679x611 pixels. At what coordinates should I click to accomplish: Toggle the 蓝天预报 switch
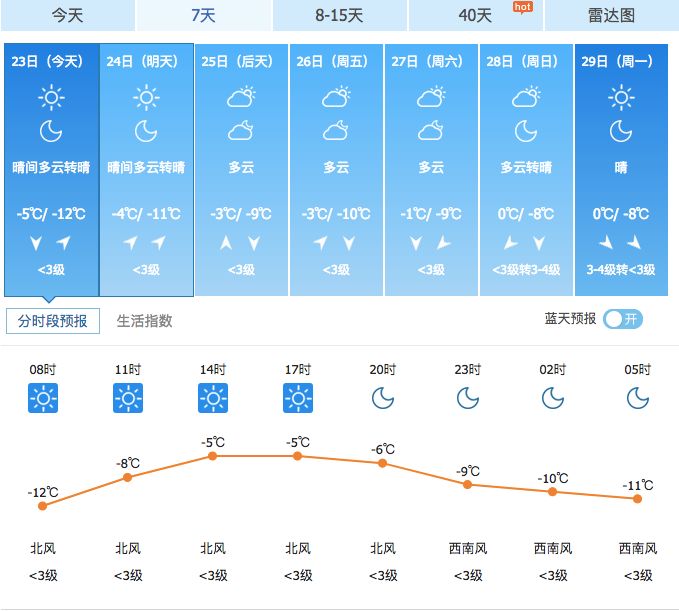point(623,320)
